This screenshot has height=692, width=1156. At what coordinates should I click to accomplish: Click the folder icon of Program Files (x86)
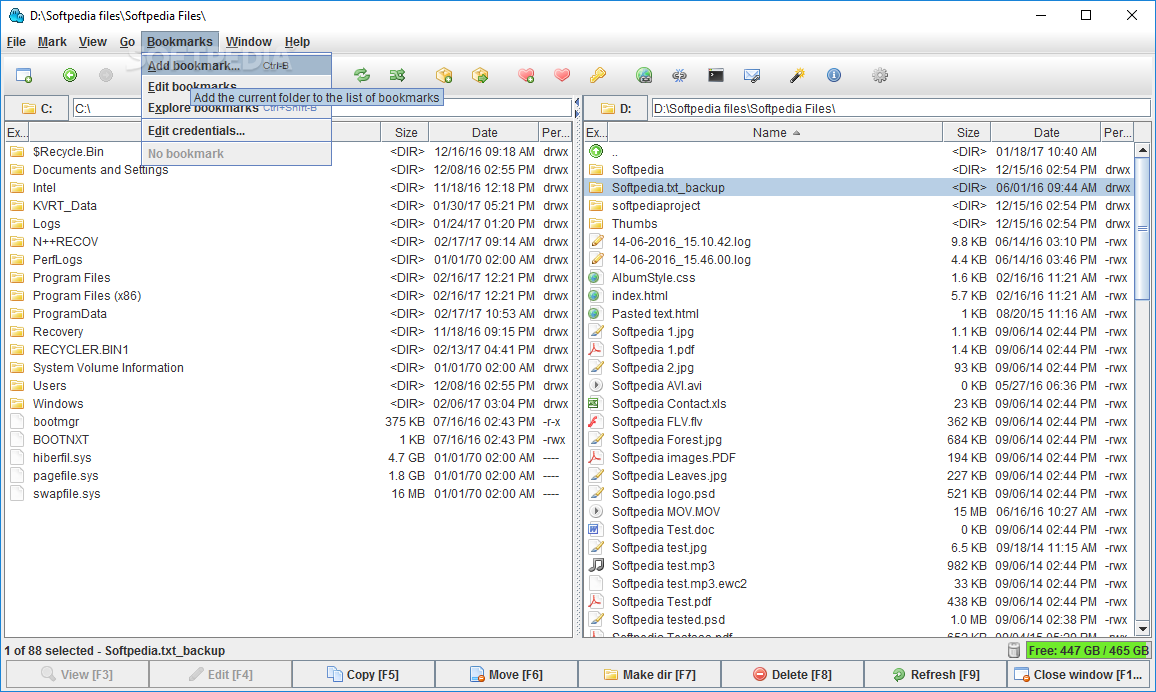point(17,296)
